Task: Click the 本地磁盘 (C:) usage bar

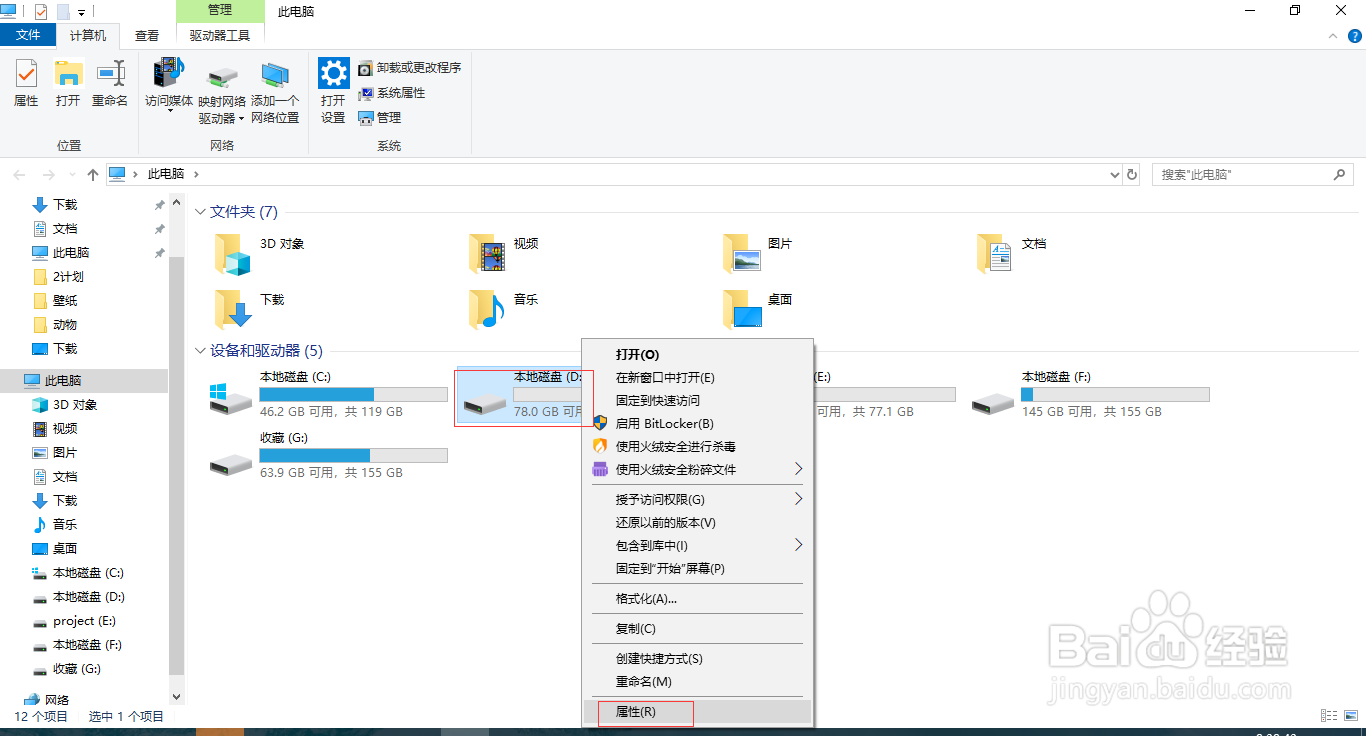Action: (x=353, y=395)
